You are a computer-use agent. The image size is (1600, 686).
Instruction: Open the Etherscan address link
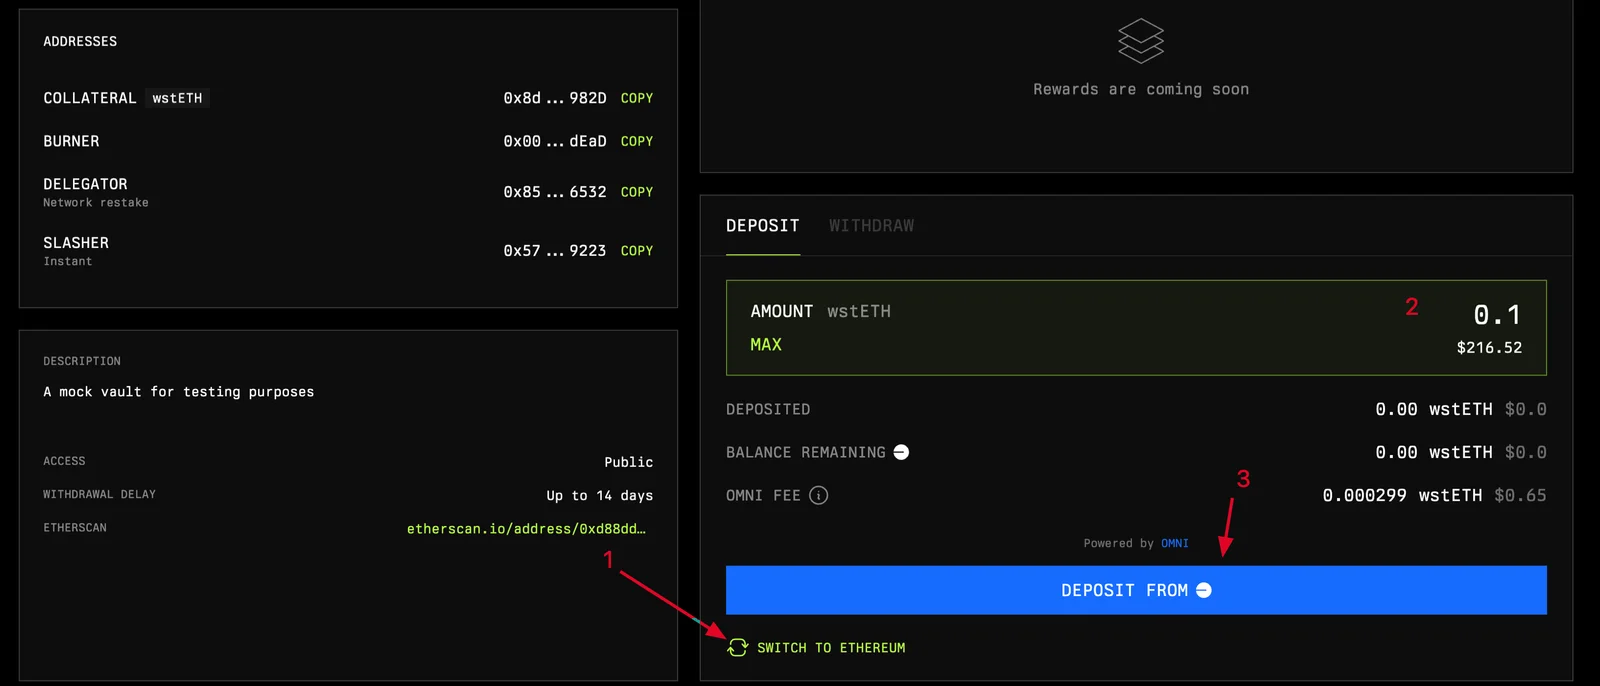pos(526,528)
